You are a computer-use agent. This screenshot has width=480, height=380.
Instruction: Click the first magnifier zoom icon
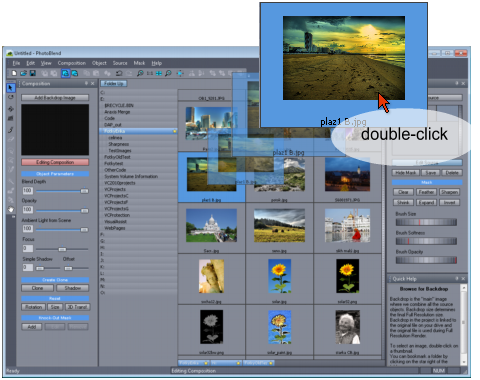[140, 73]
